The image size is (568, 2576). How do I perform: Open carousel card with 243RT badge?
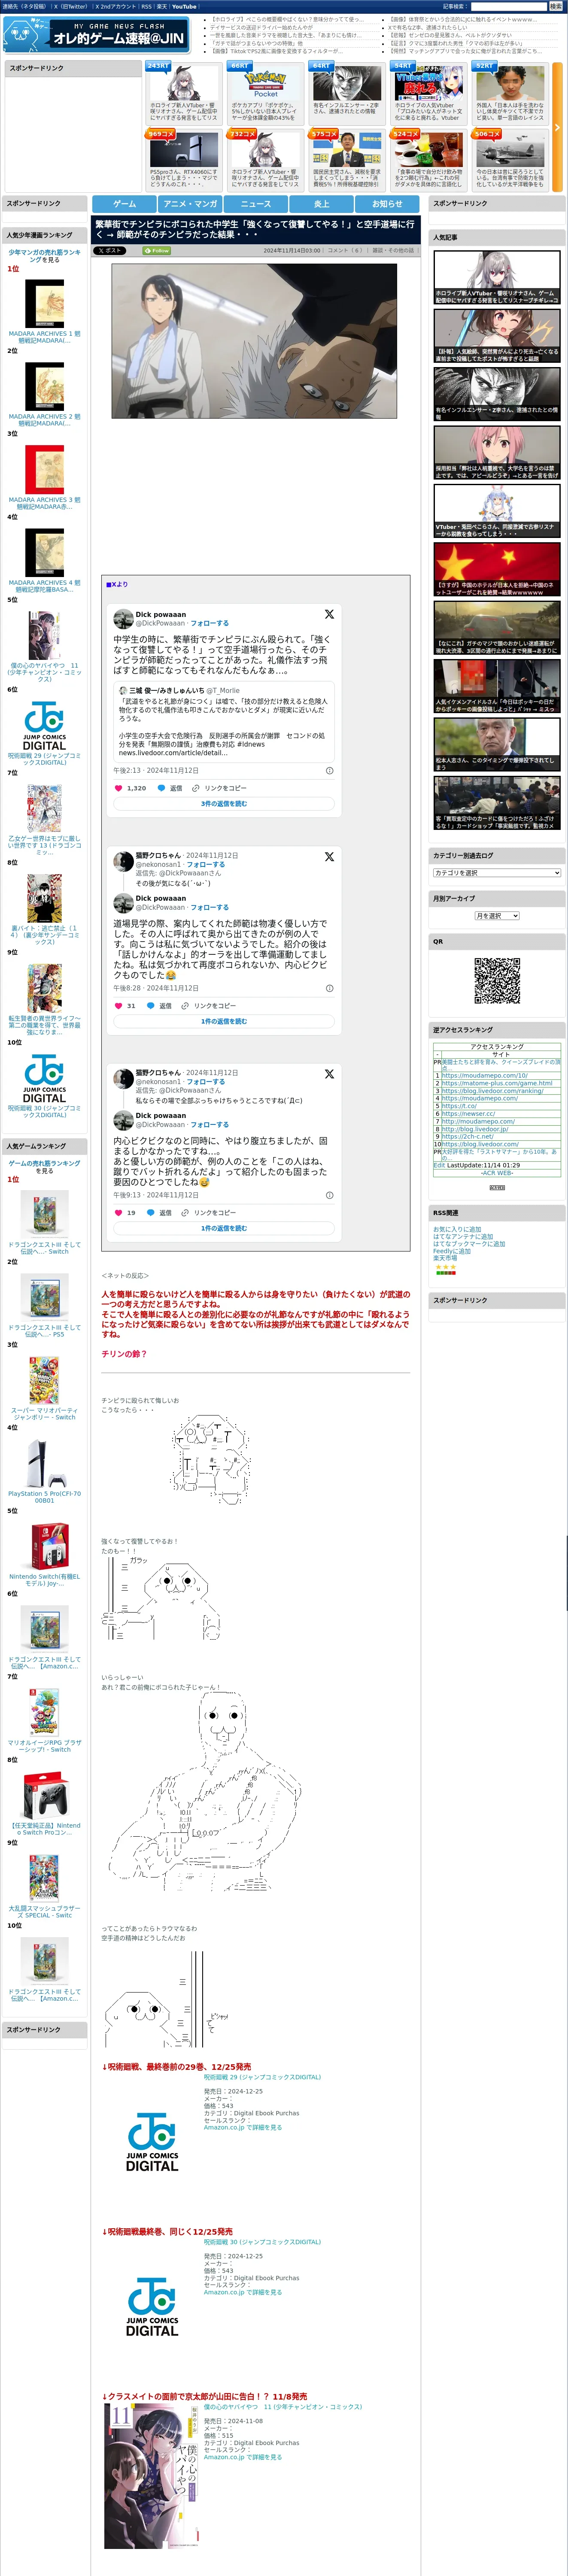[184, 93]
